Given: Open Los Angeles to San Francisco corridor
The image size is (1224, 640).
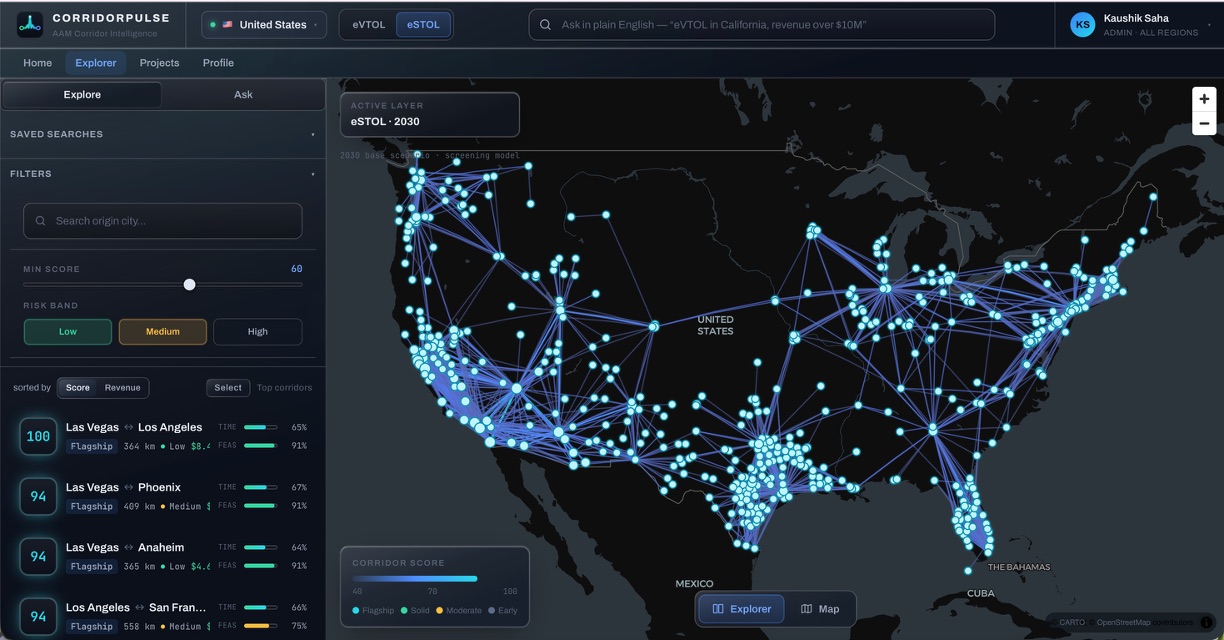Looking at the screenshot, I should click(x=162, y=616).
